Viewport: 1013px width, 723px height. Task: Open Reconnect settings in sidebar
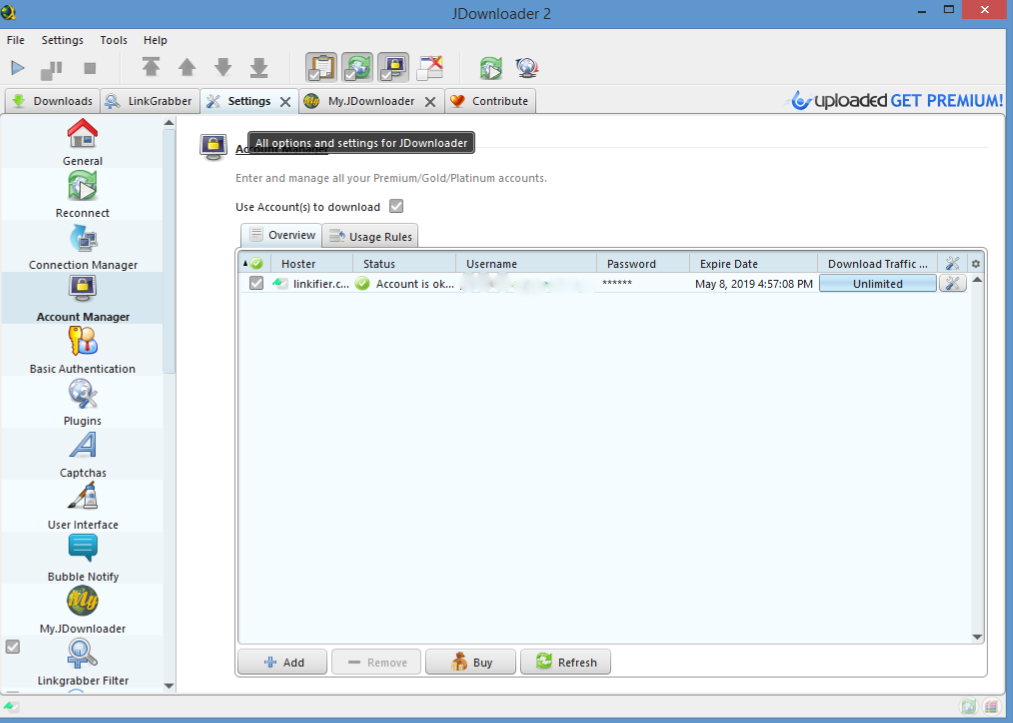pos(82,194)
